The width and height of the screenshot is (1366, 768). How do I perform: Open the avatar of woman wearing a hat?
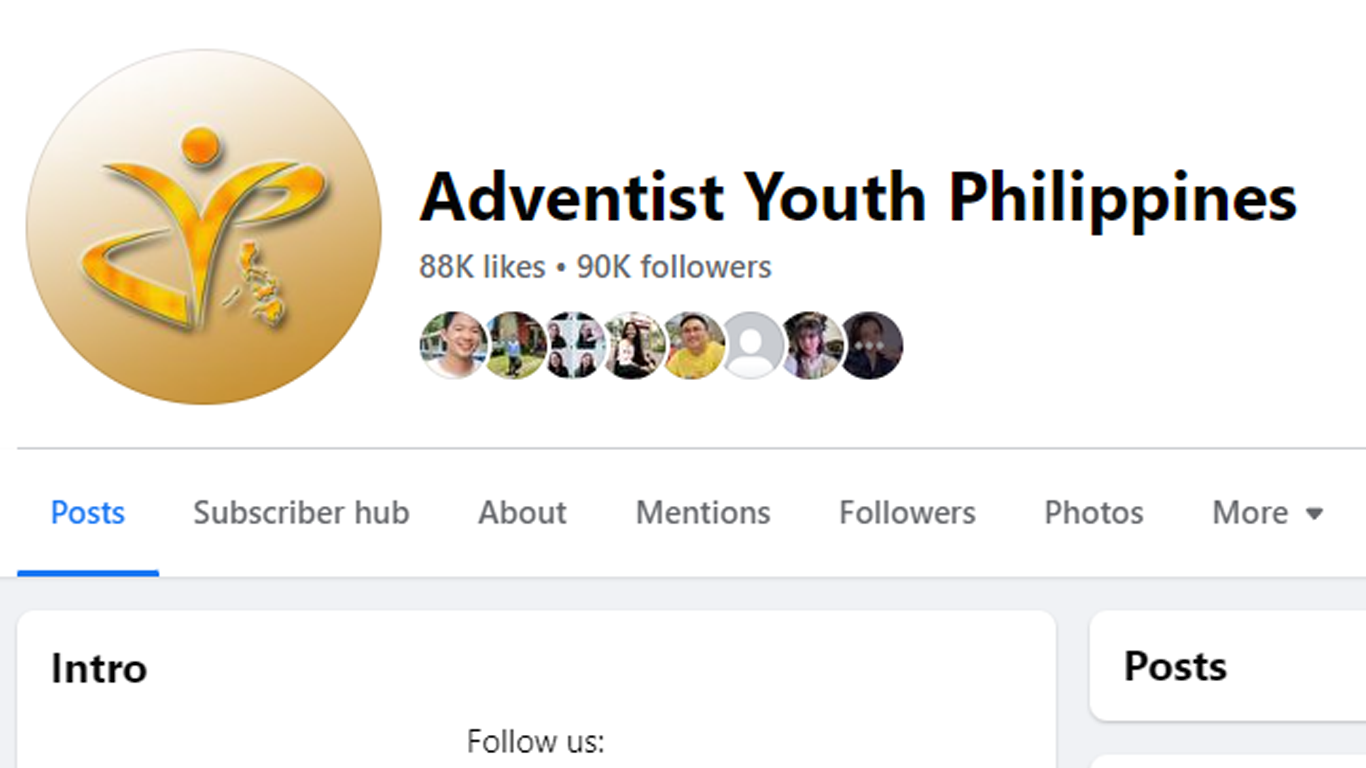[x=812, y=345]
